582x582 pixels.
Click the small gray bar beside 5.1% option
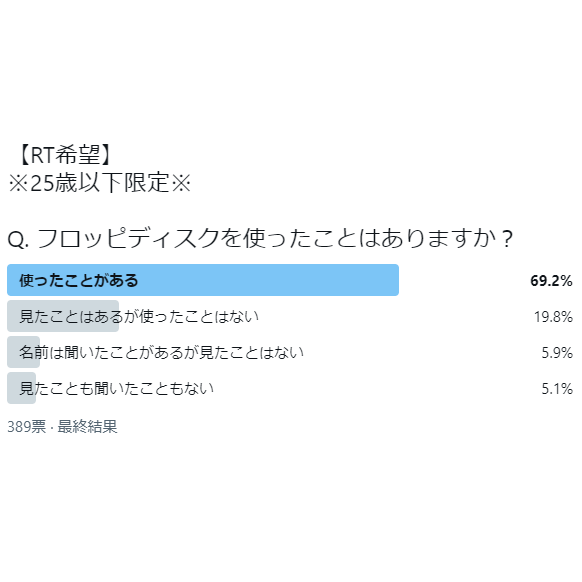point(22,388)
